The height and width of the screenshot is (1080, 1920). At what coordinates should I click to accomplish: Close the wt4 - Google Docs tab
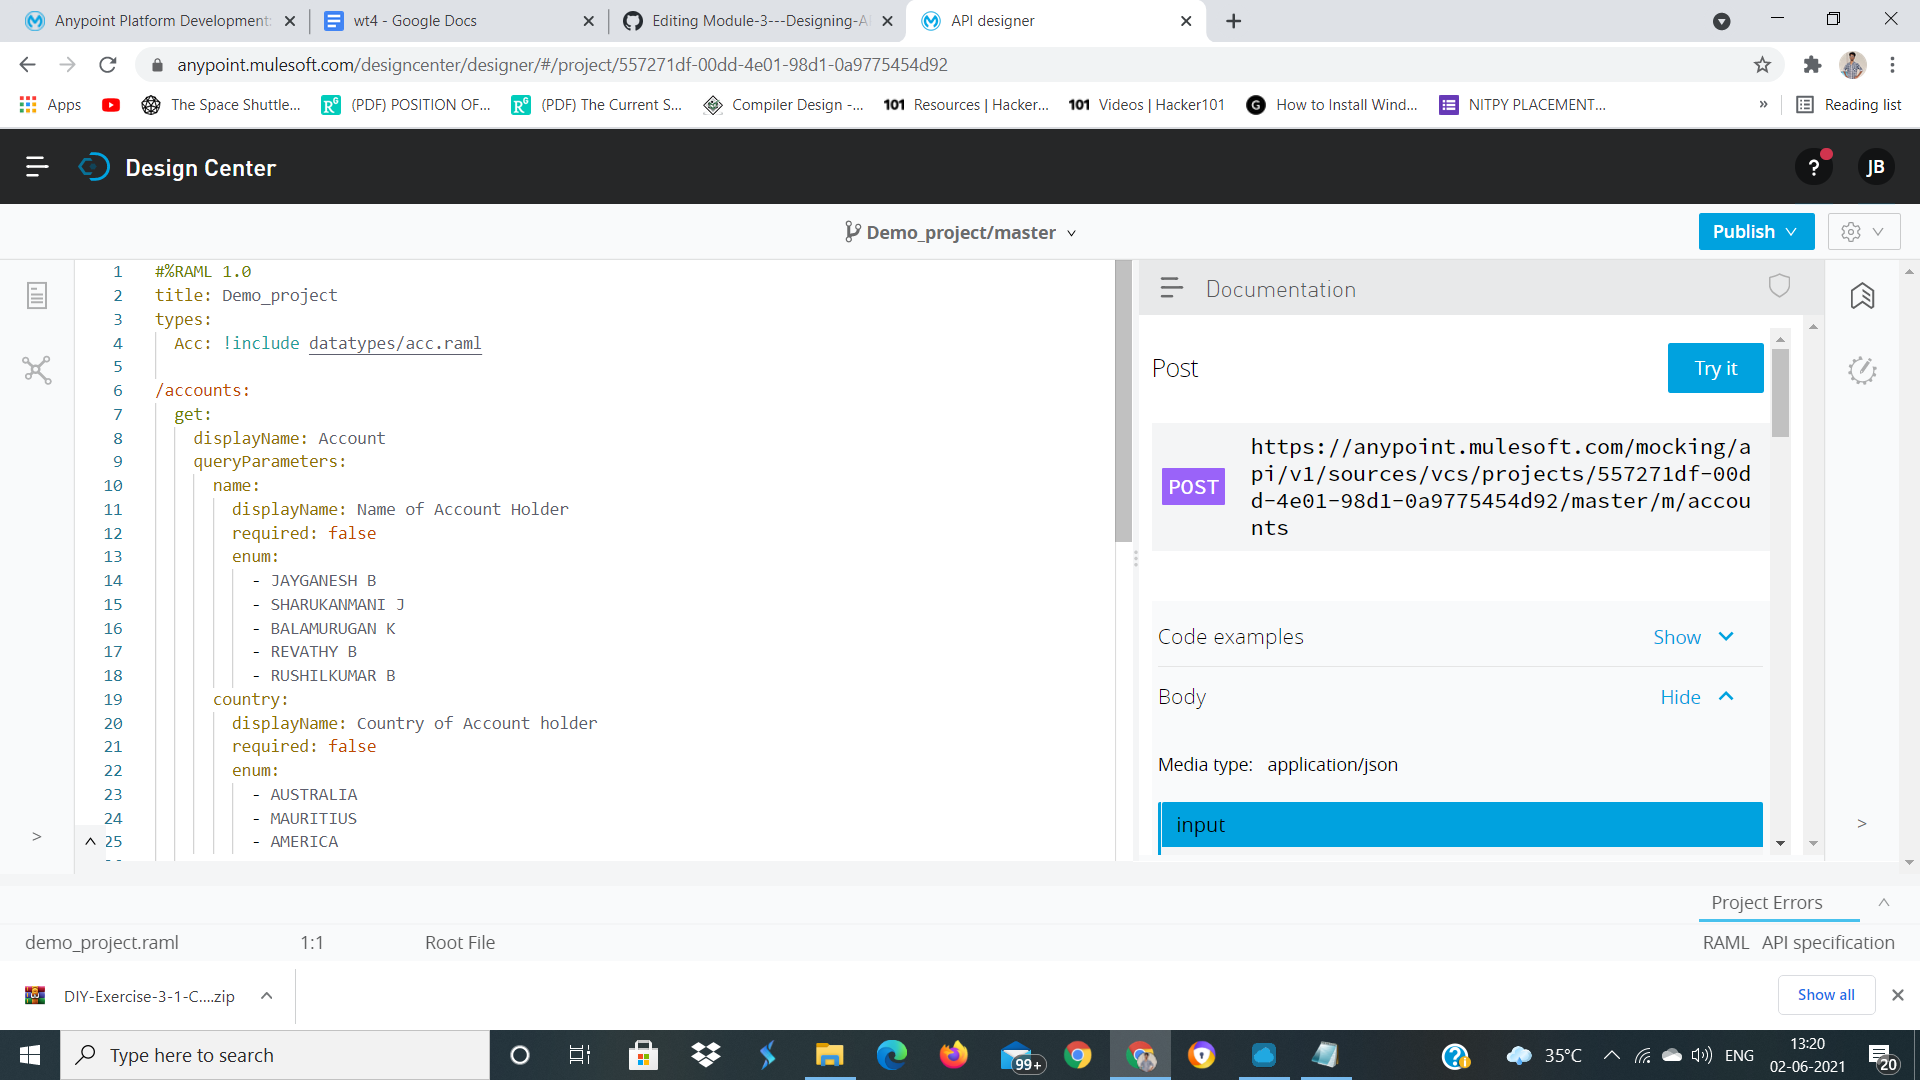588,21
